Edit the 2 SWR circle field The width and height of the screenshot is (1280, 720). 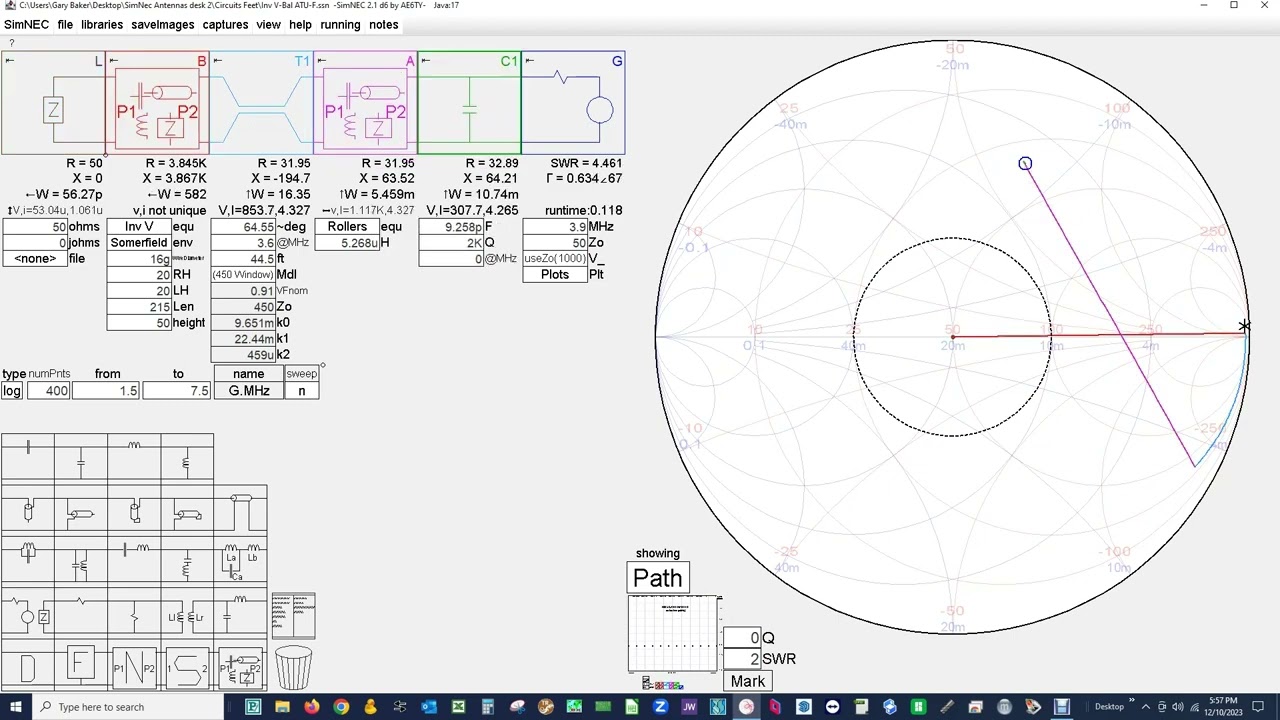(x=742, y=659)
